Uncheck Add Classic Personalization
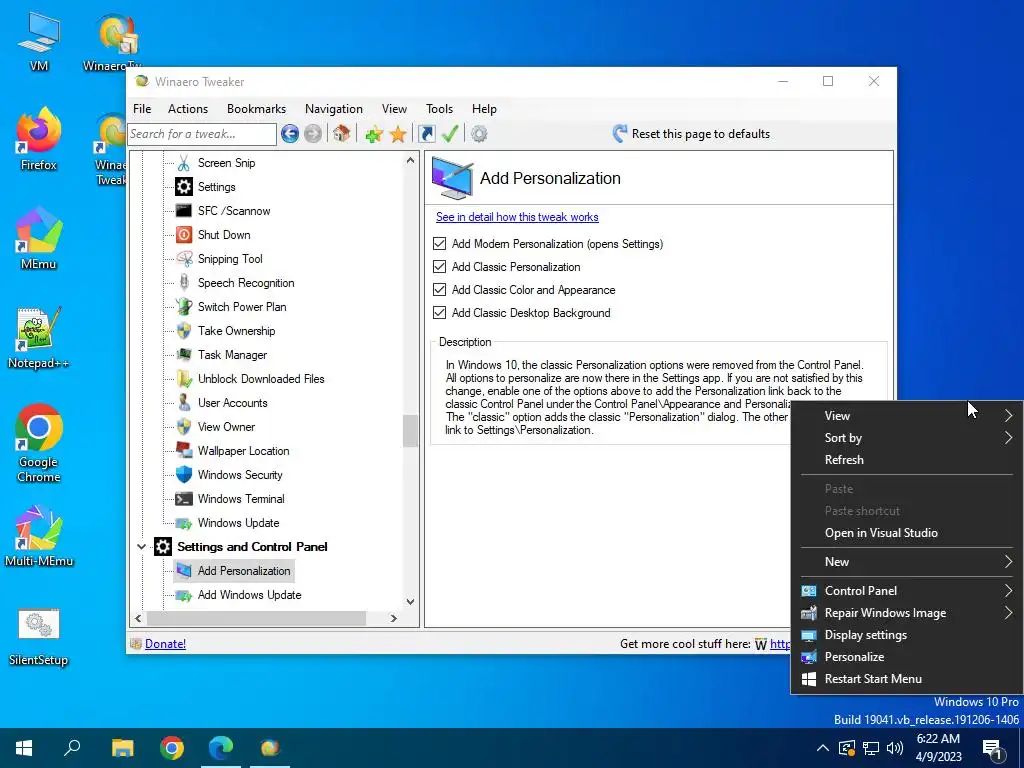The image size is (1024, 768). click(x=440, y=266)
